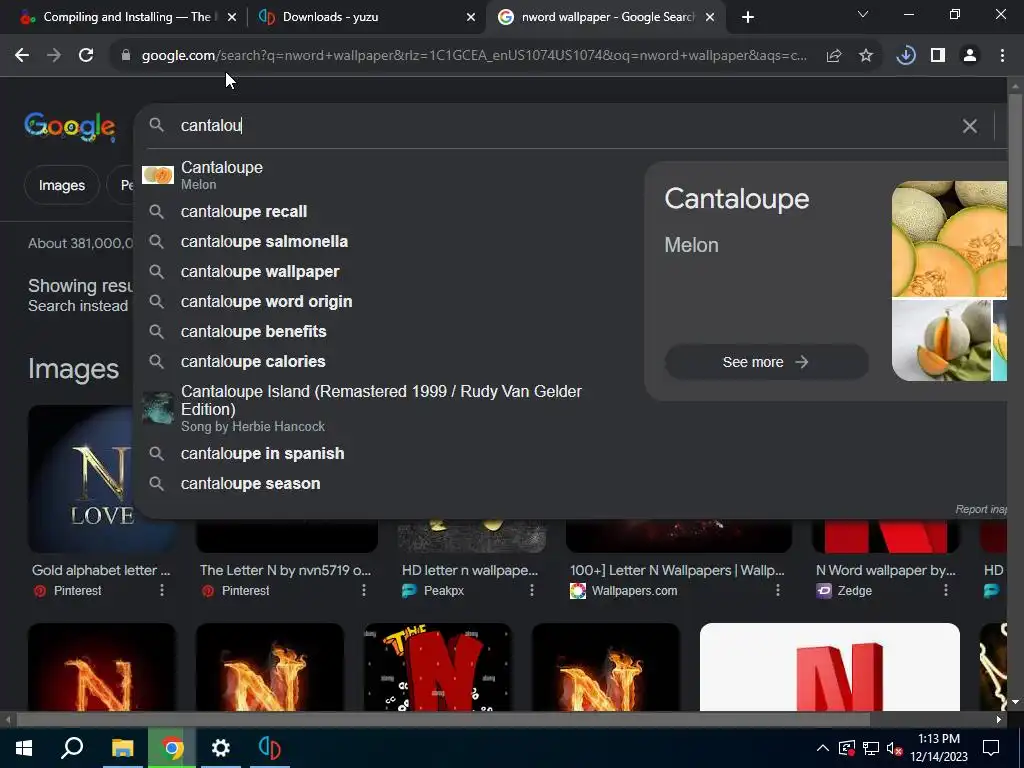This screenshot has height=768, width=1024.
Task: Close the nword wallpaper Google Search tab
Action: [710, 17]
